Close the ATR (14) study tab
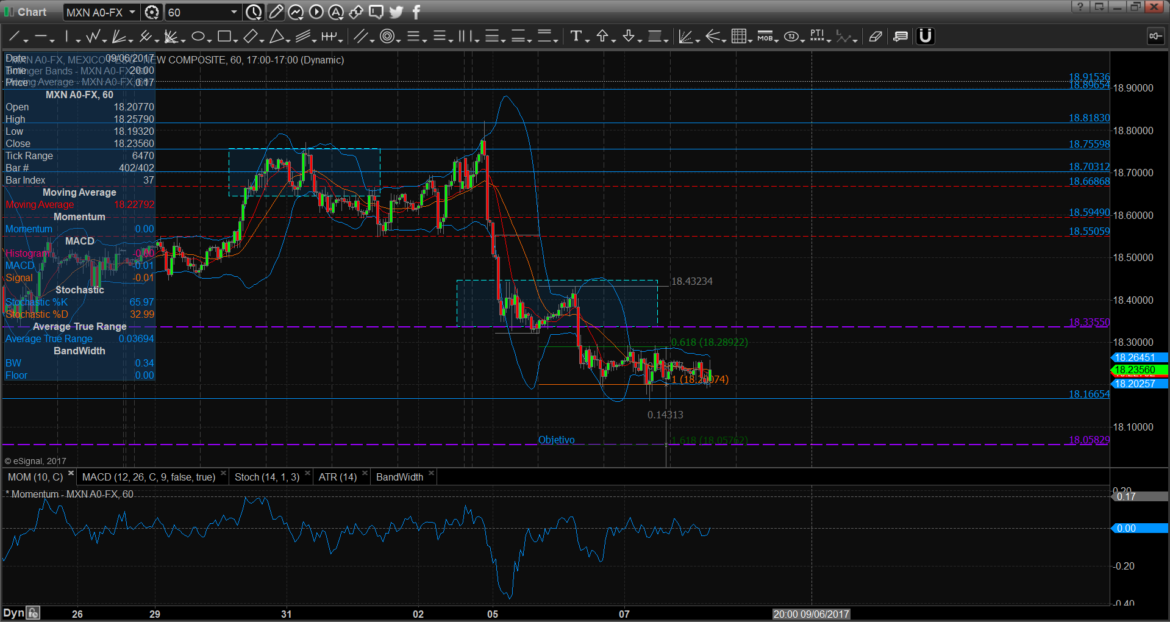This screenshot has height=622, width=1170. (365, 473)
